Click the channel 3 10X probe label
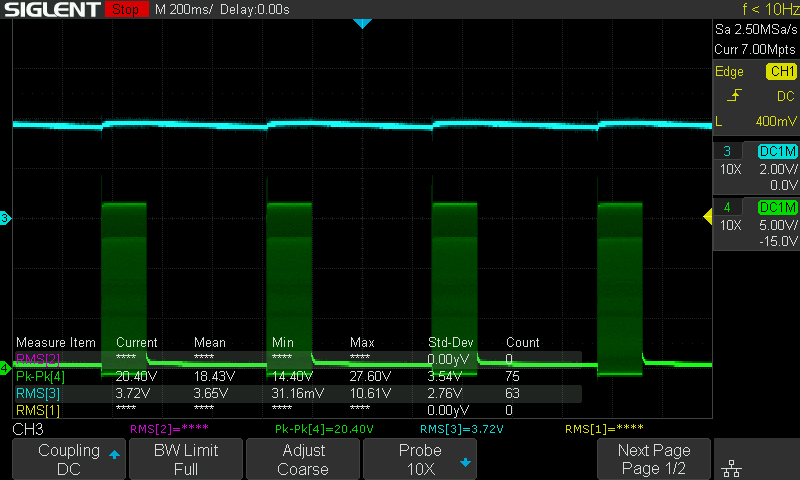This screenshot has height=480, width=800. coord(730,169)
